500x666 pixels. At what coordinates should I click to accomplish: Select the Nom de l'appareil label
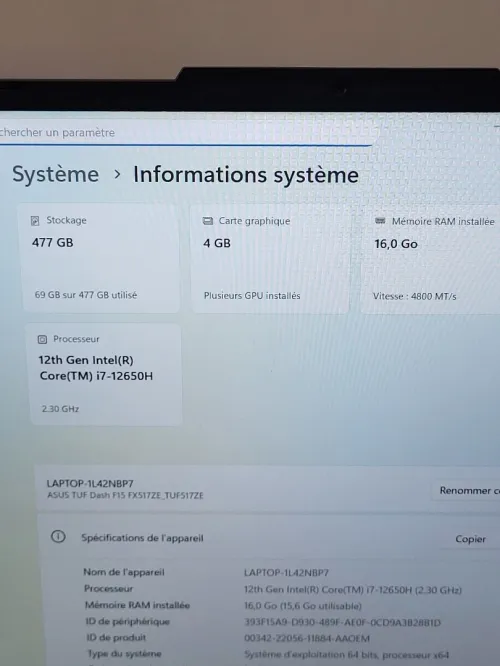coord(124,572)
